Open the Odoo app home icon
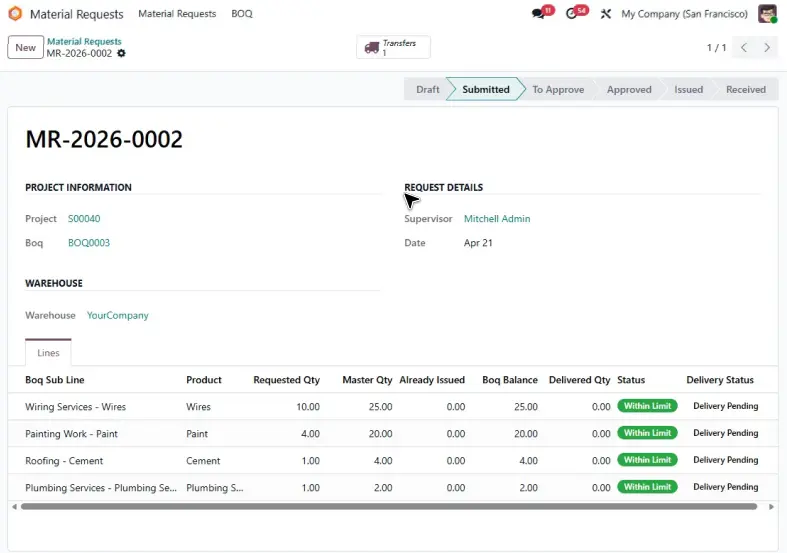The height and width of the screenshot is (553, 787). tap(16, 14)
